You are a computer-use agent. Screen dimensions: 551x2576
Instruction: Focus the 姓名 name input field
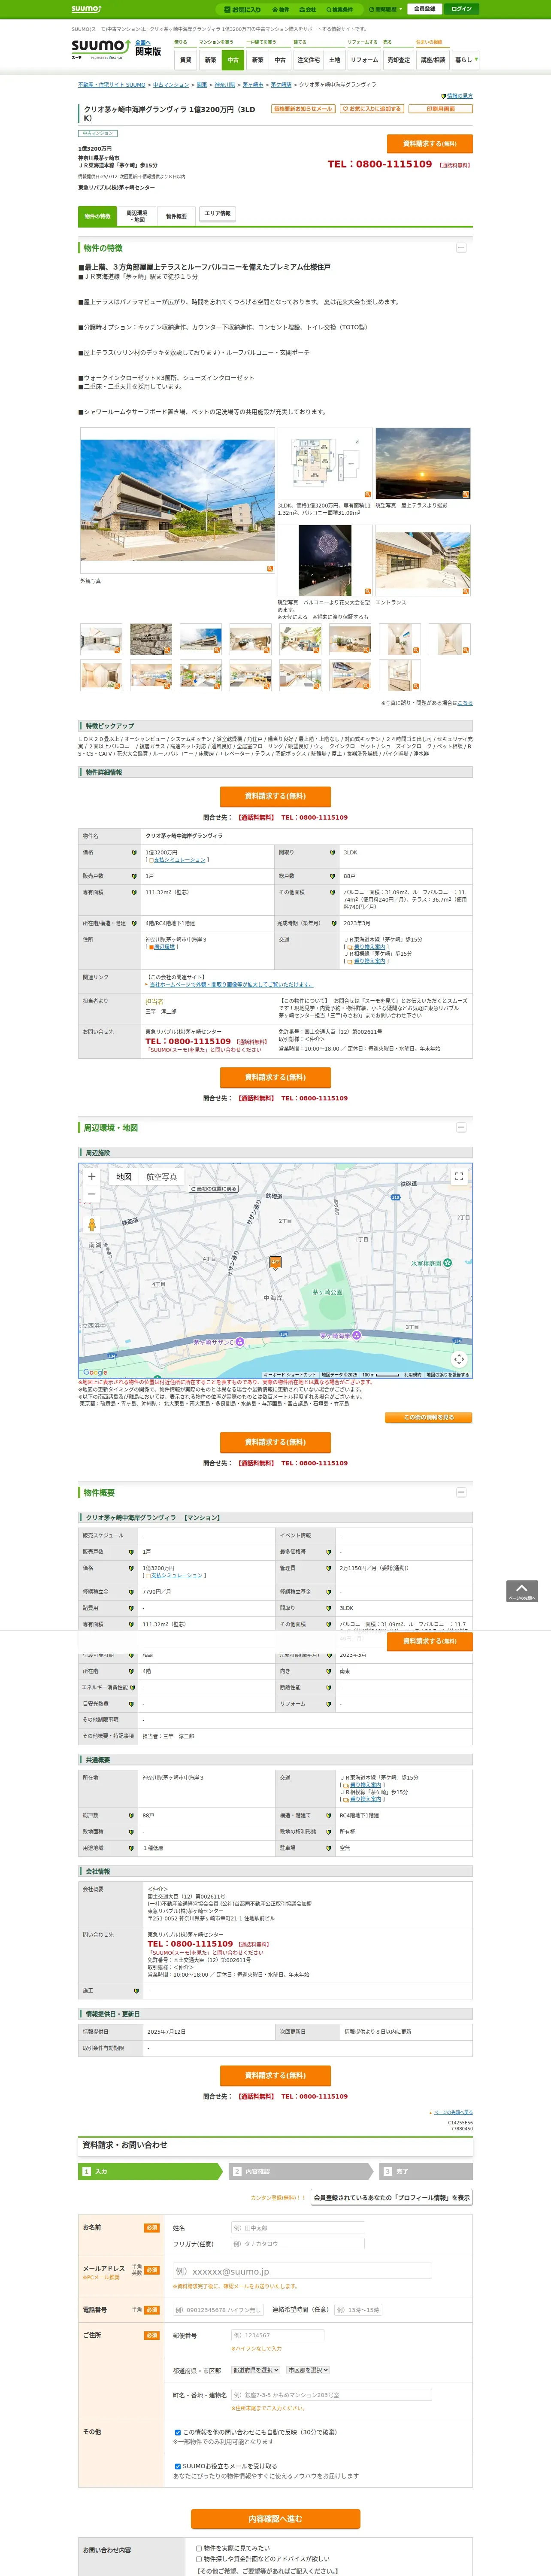click(x=298, y=2228)
